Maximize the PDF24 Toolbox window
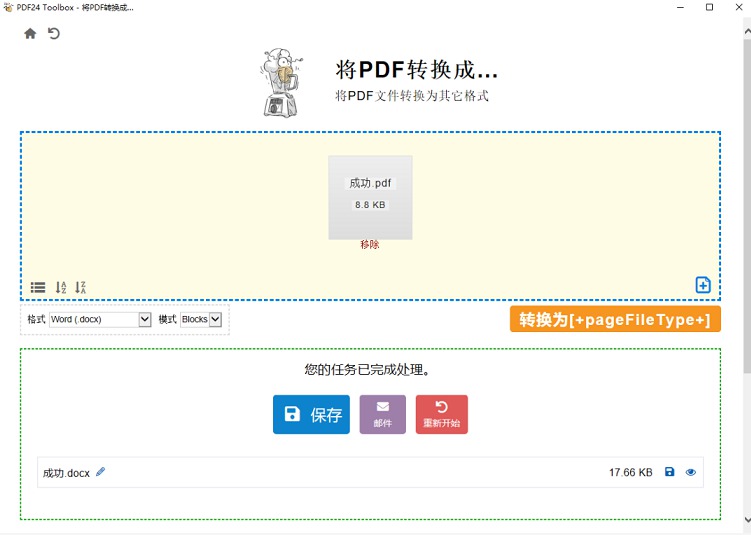 pyautogui.click(x=709, y=7)
